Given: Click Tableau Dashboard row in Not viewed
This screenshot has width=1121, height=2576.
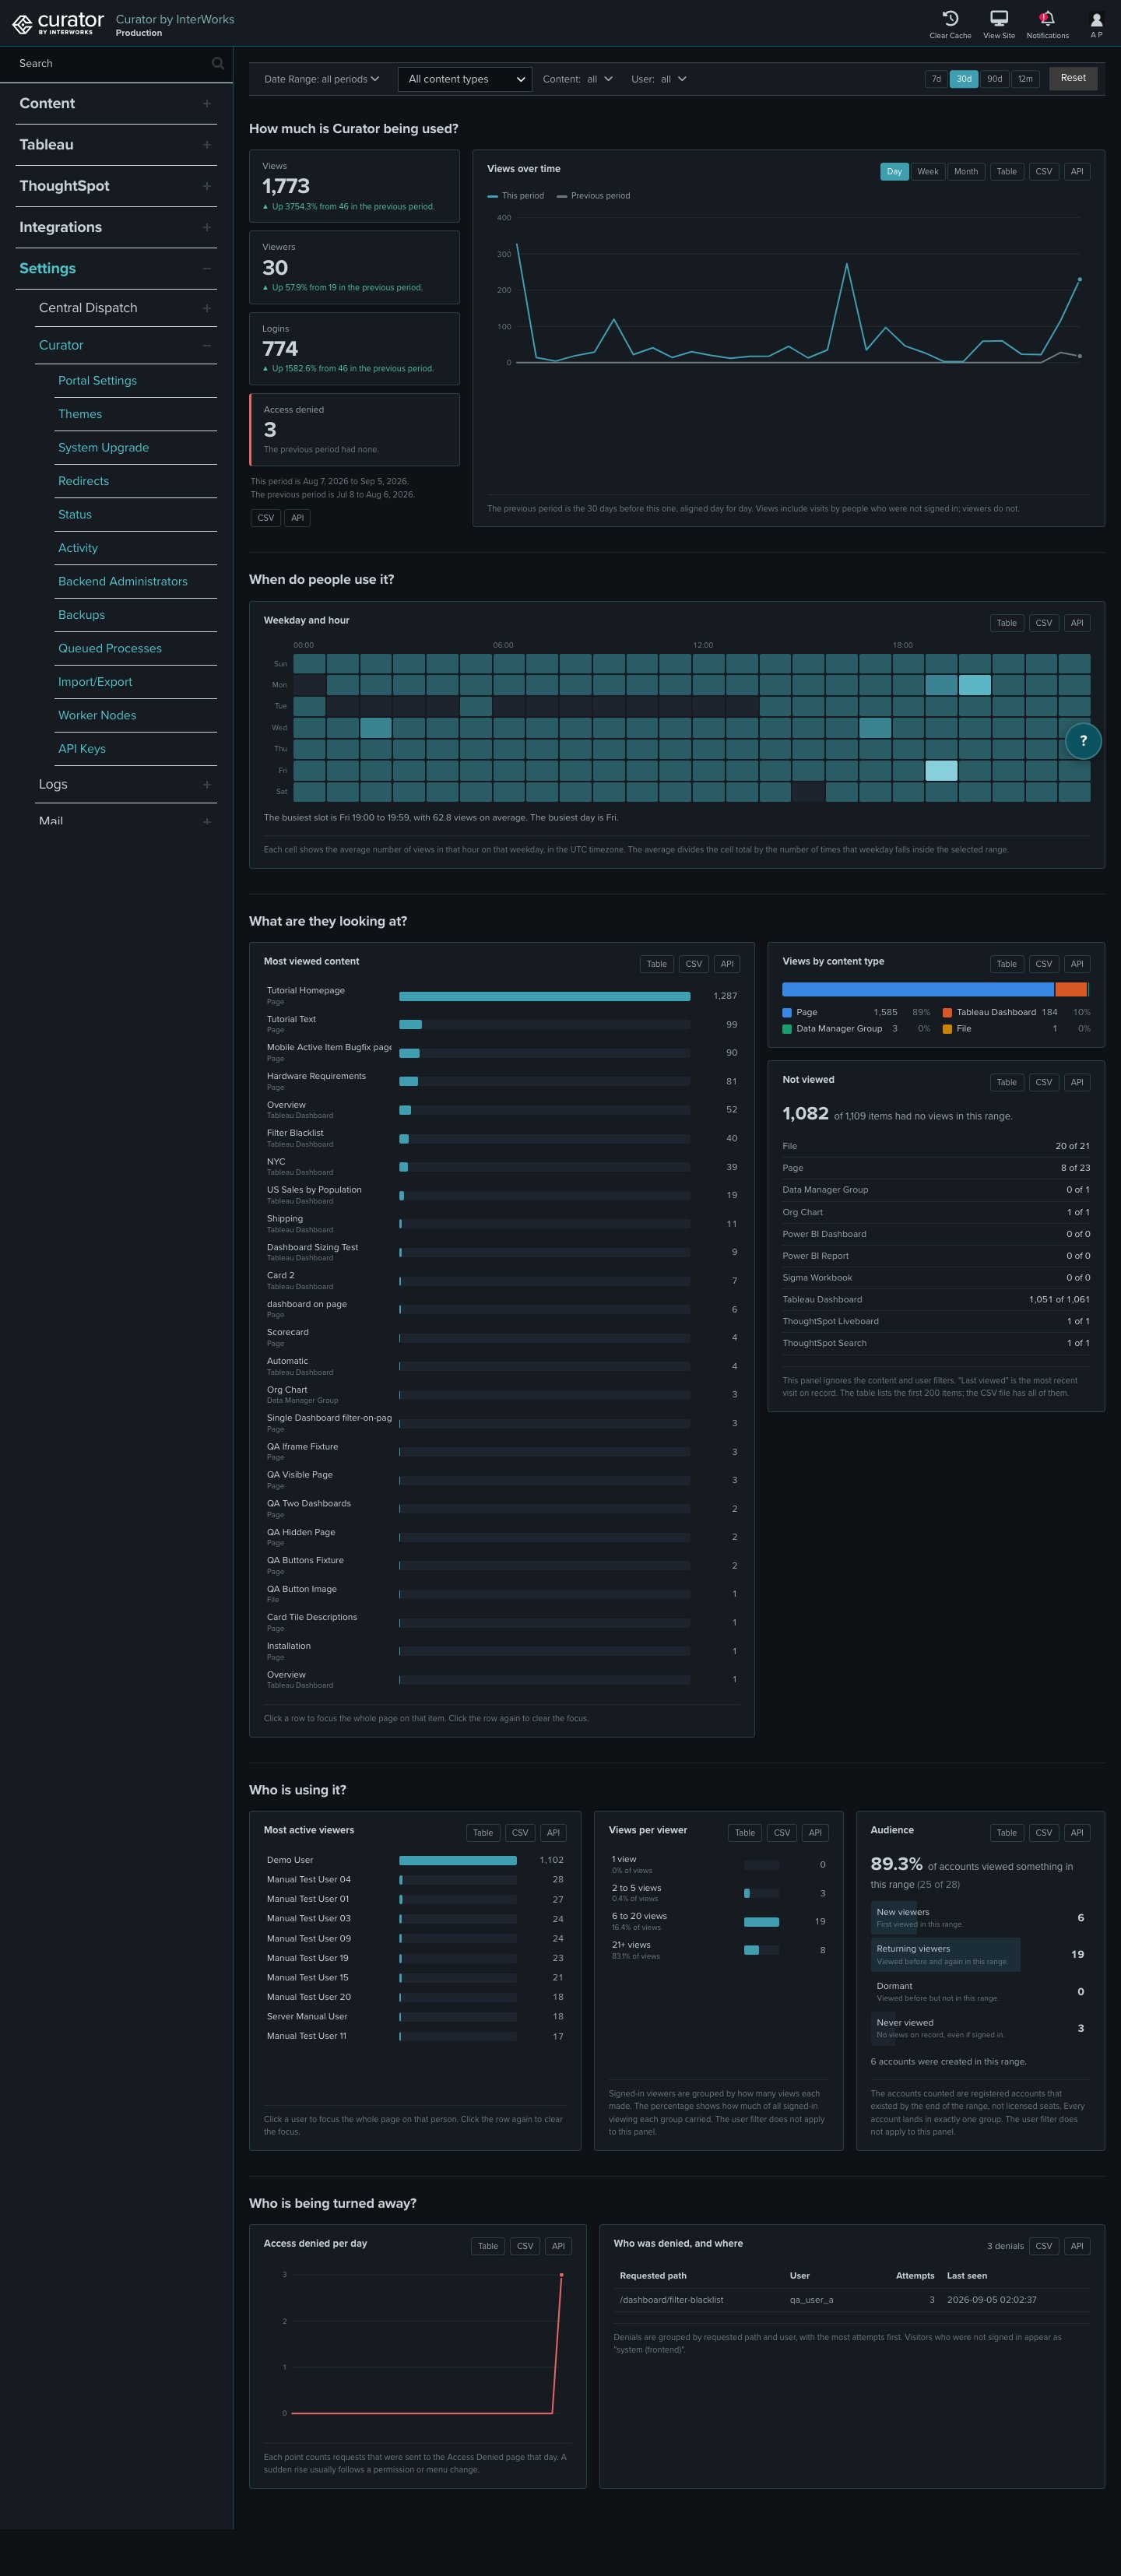Looking at the screenshot, I should pyautogui.click(x=936, y=1300).
